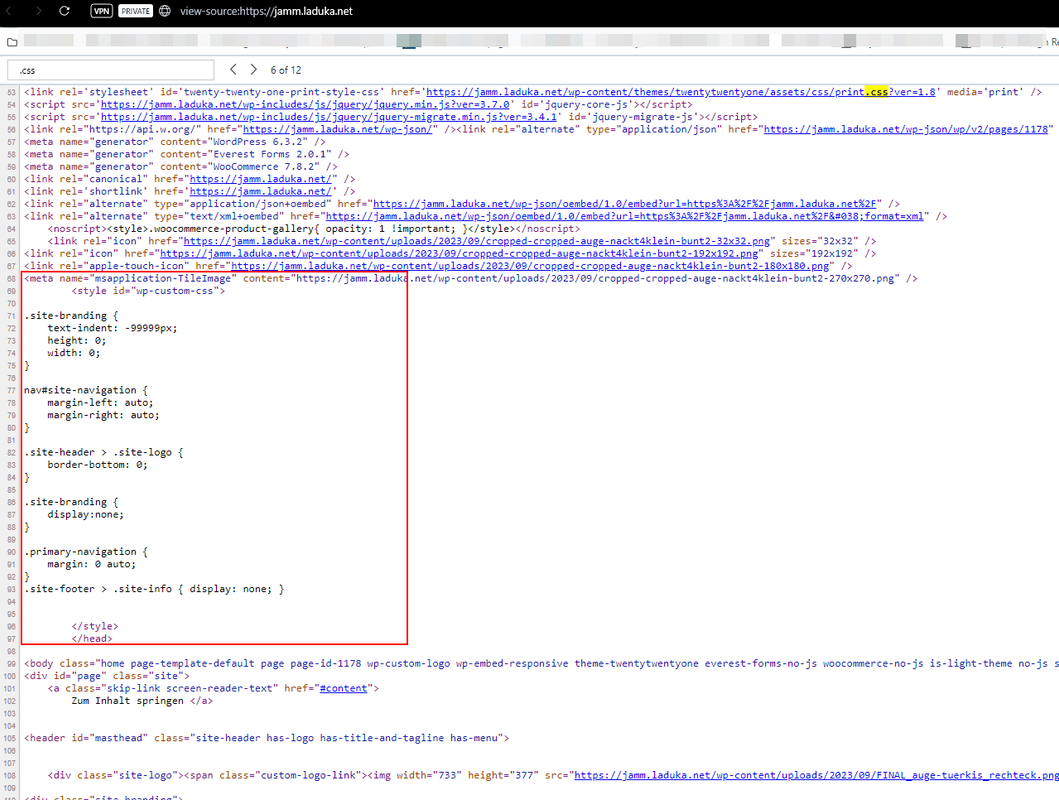
Task: Click the '.site-footer > .site-info' rule line
Action: pos(155,589)
